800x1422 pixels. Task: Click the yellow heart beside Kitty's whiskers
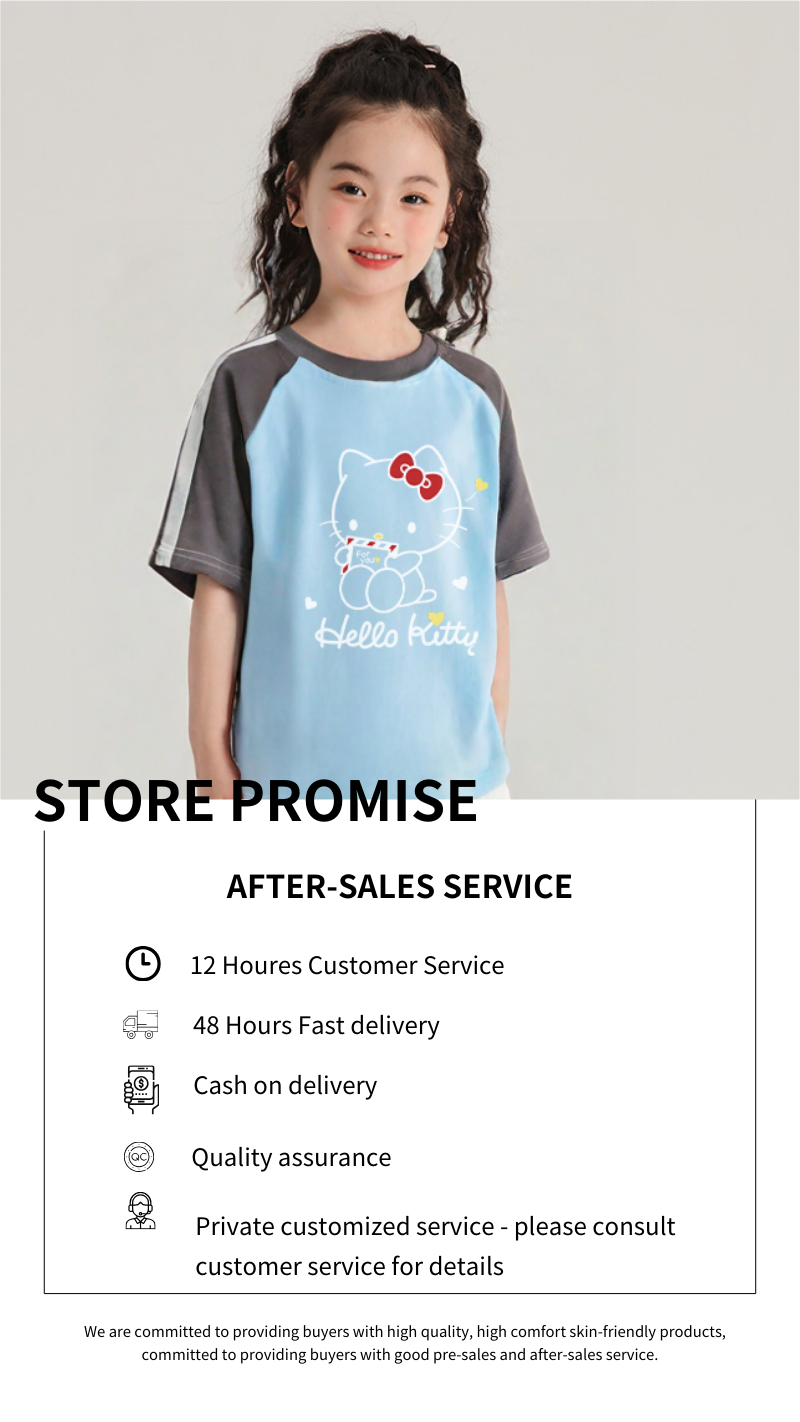pyautogui.click(x=482, y=486)
